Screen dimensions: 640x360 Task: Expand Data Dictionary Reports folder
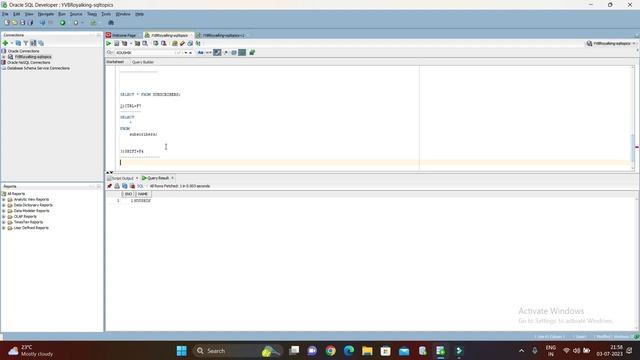tap(4, 205)
